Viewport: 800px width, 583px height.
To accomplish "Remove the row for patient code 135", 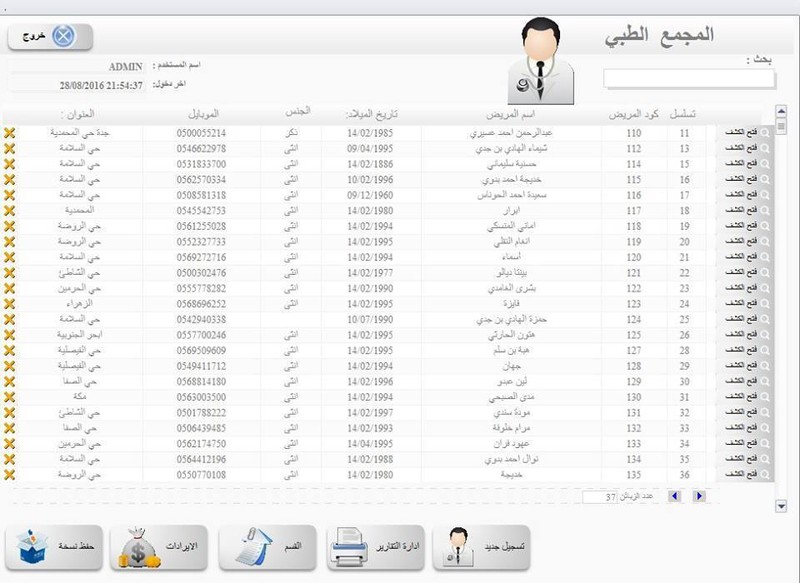I will [10, 476].
